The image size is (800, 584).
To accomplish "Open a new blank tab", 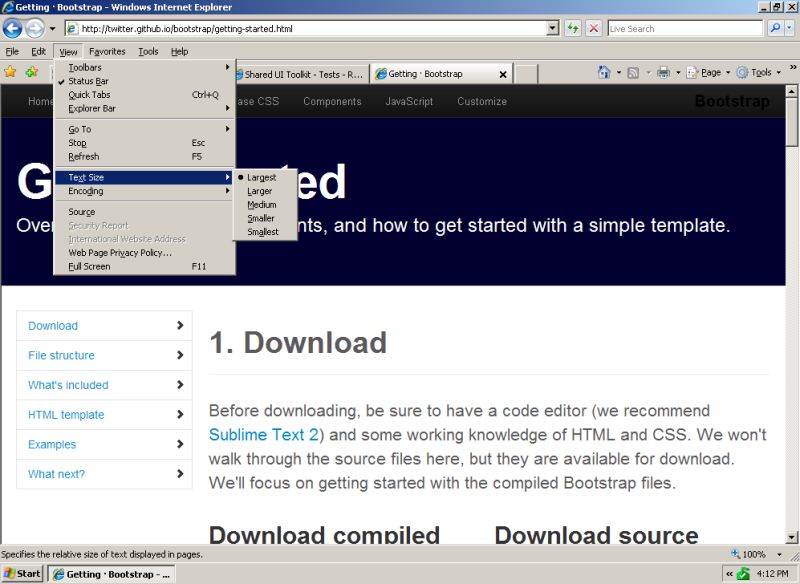I will 526,74.
